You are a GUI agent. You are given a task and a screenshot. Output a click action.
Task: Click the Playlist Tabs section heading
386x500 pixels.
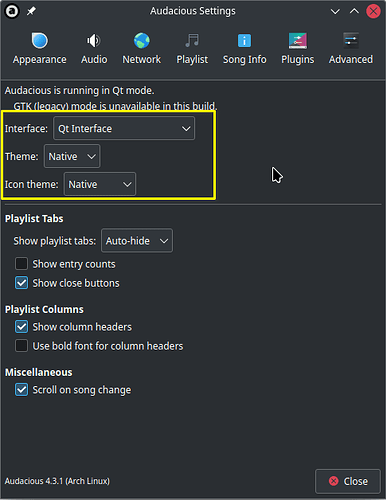click(x=34, y=219)
